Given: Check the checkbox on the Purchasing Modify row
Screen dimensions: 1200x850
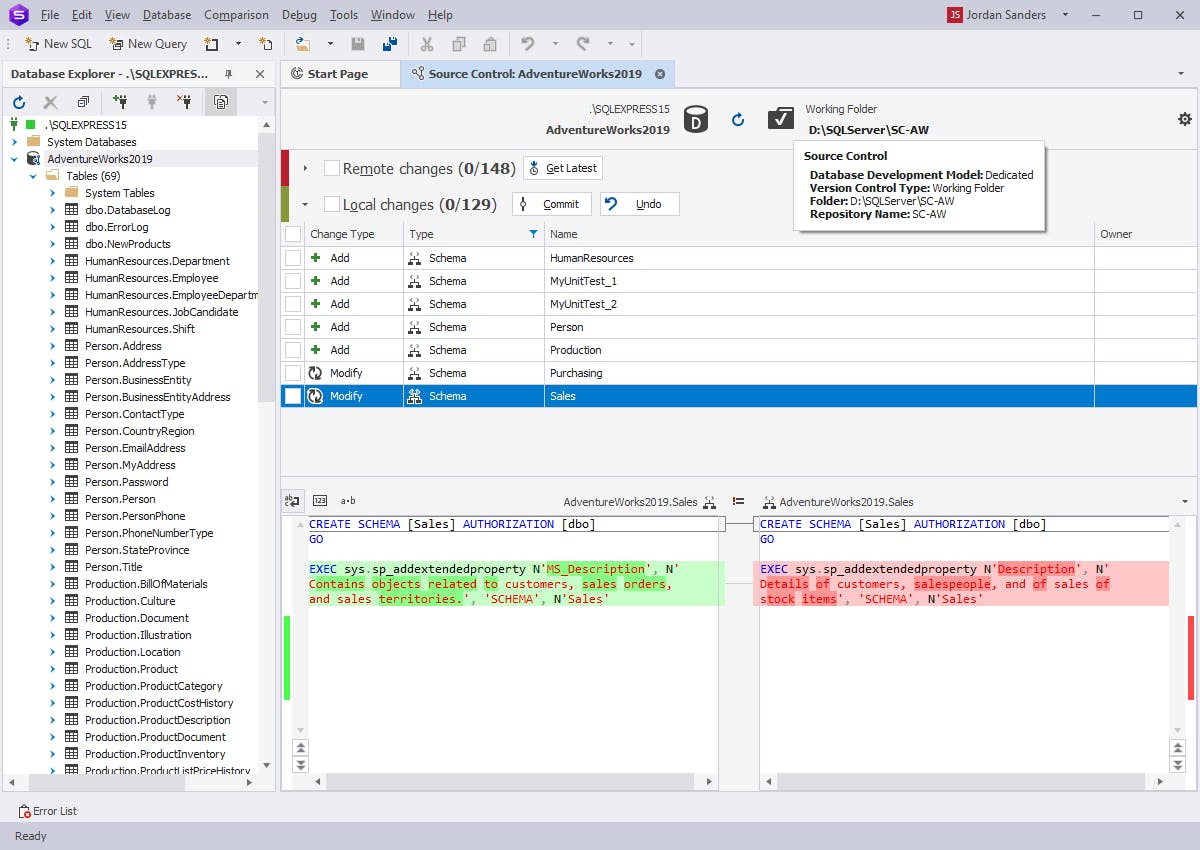Looking at the screenshot, I should 291,372.
